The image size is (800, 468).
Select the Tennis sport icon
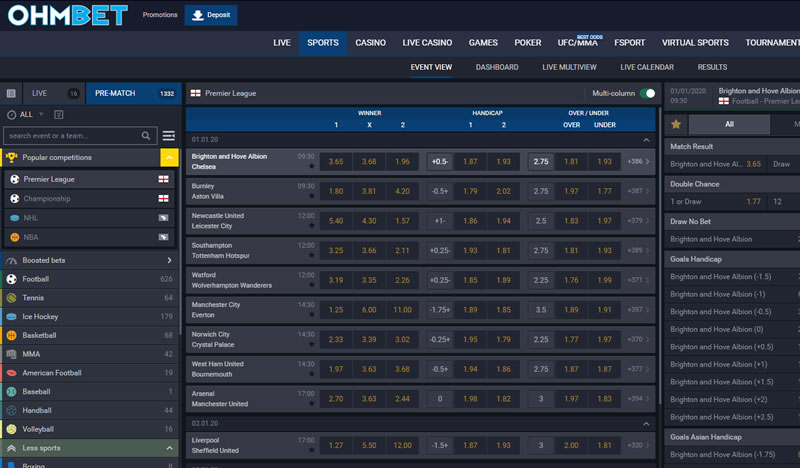[11, 298]
